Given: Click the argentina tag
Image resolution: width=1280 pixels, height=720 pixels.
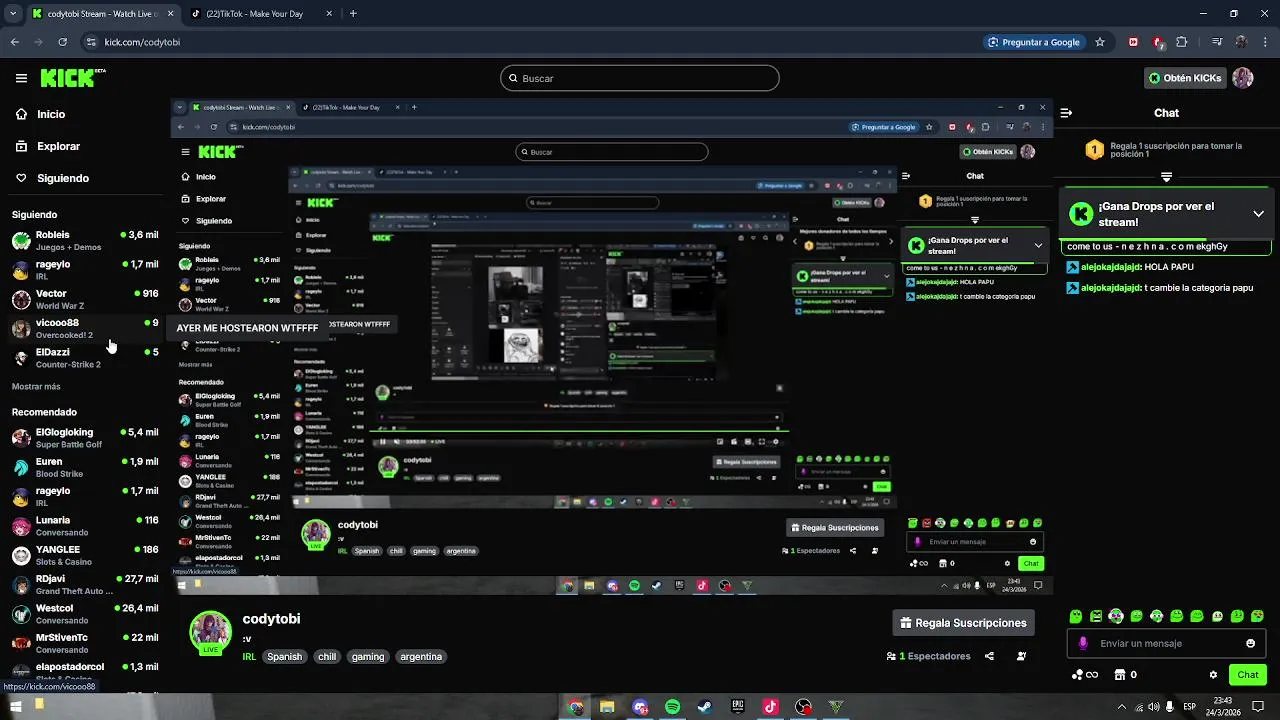Looking at the screenshot, I should pyautogui.click(x=421, y=657).
